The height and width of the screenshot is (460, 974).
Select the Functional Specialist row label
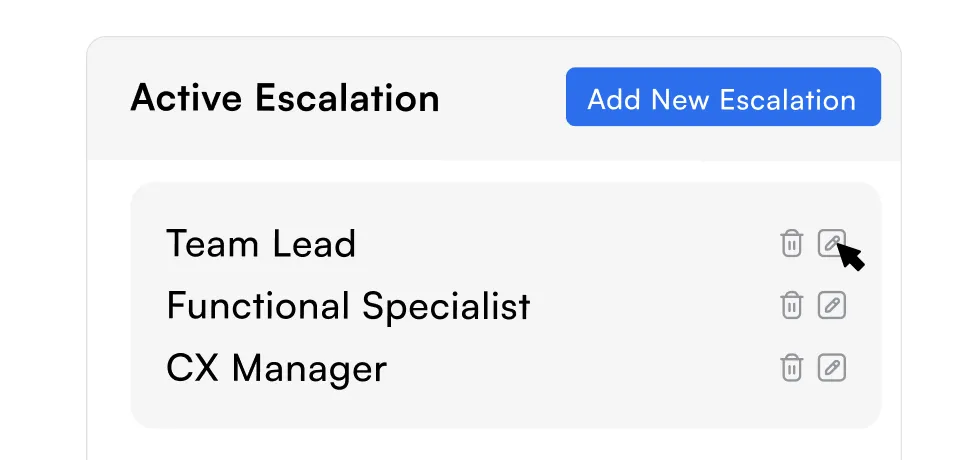[x=348, y=306]
